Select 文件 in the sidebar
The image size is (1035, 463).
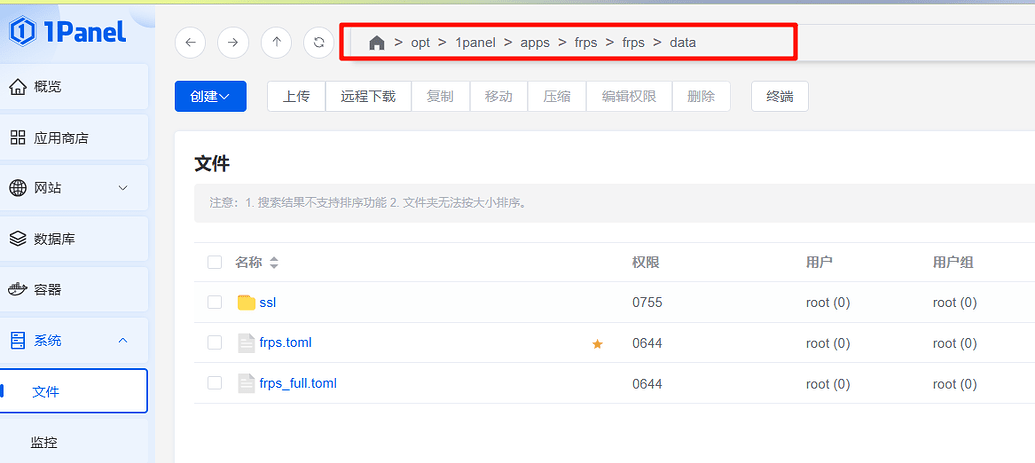point(74,391)
